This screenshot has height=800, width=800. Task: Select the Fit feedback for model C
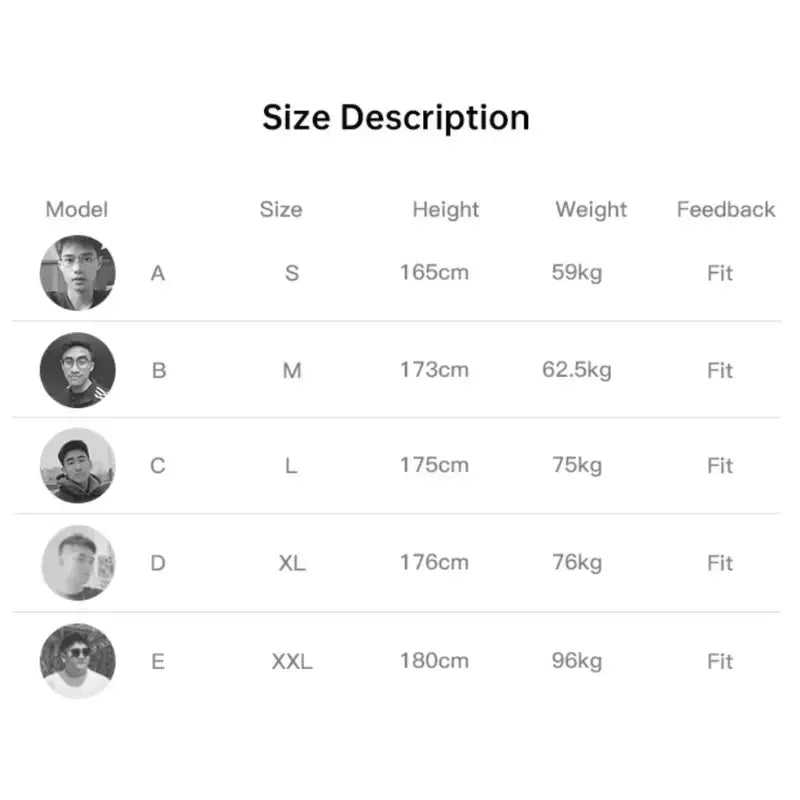[720, 466]
